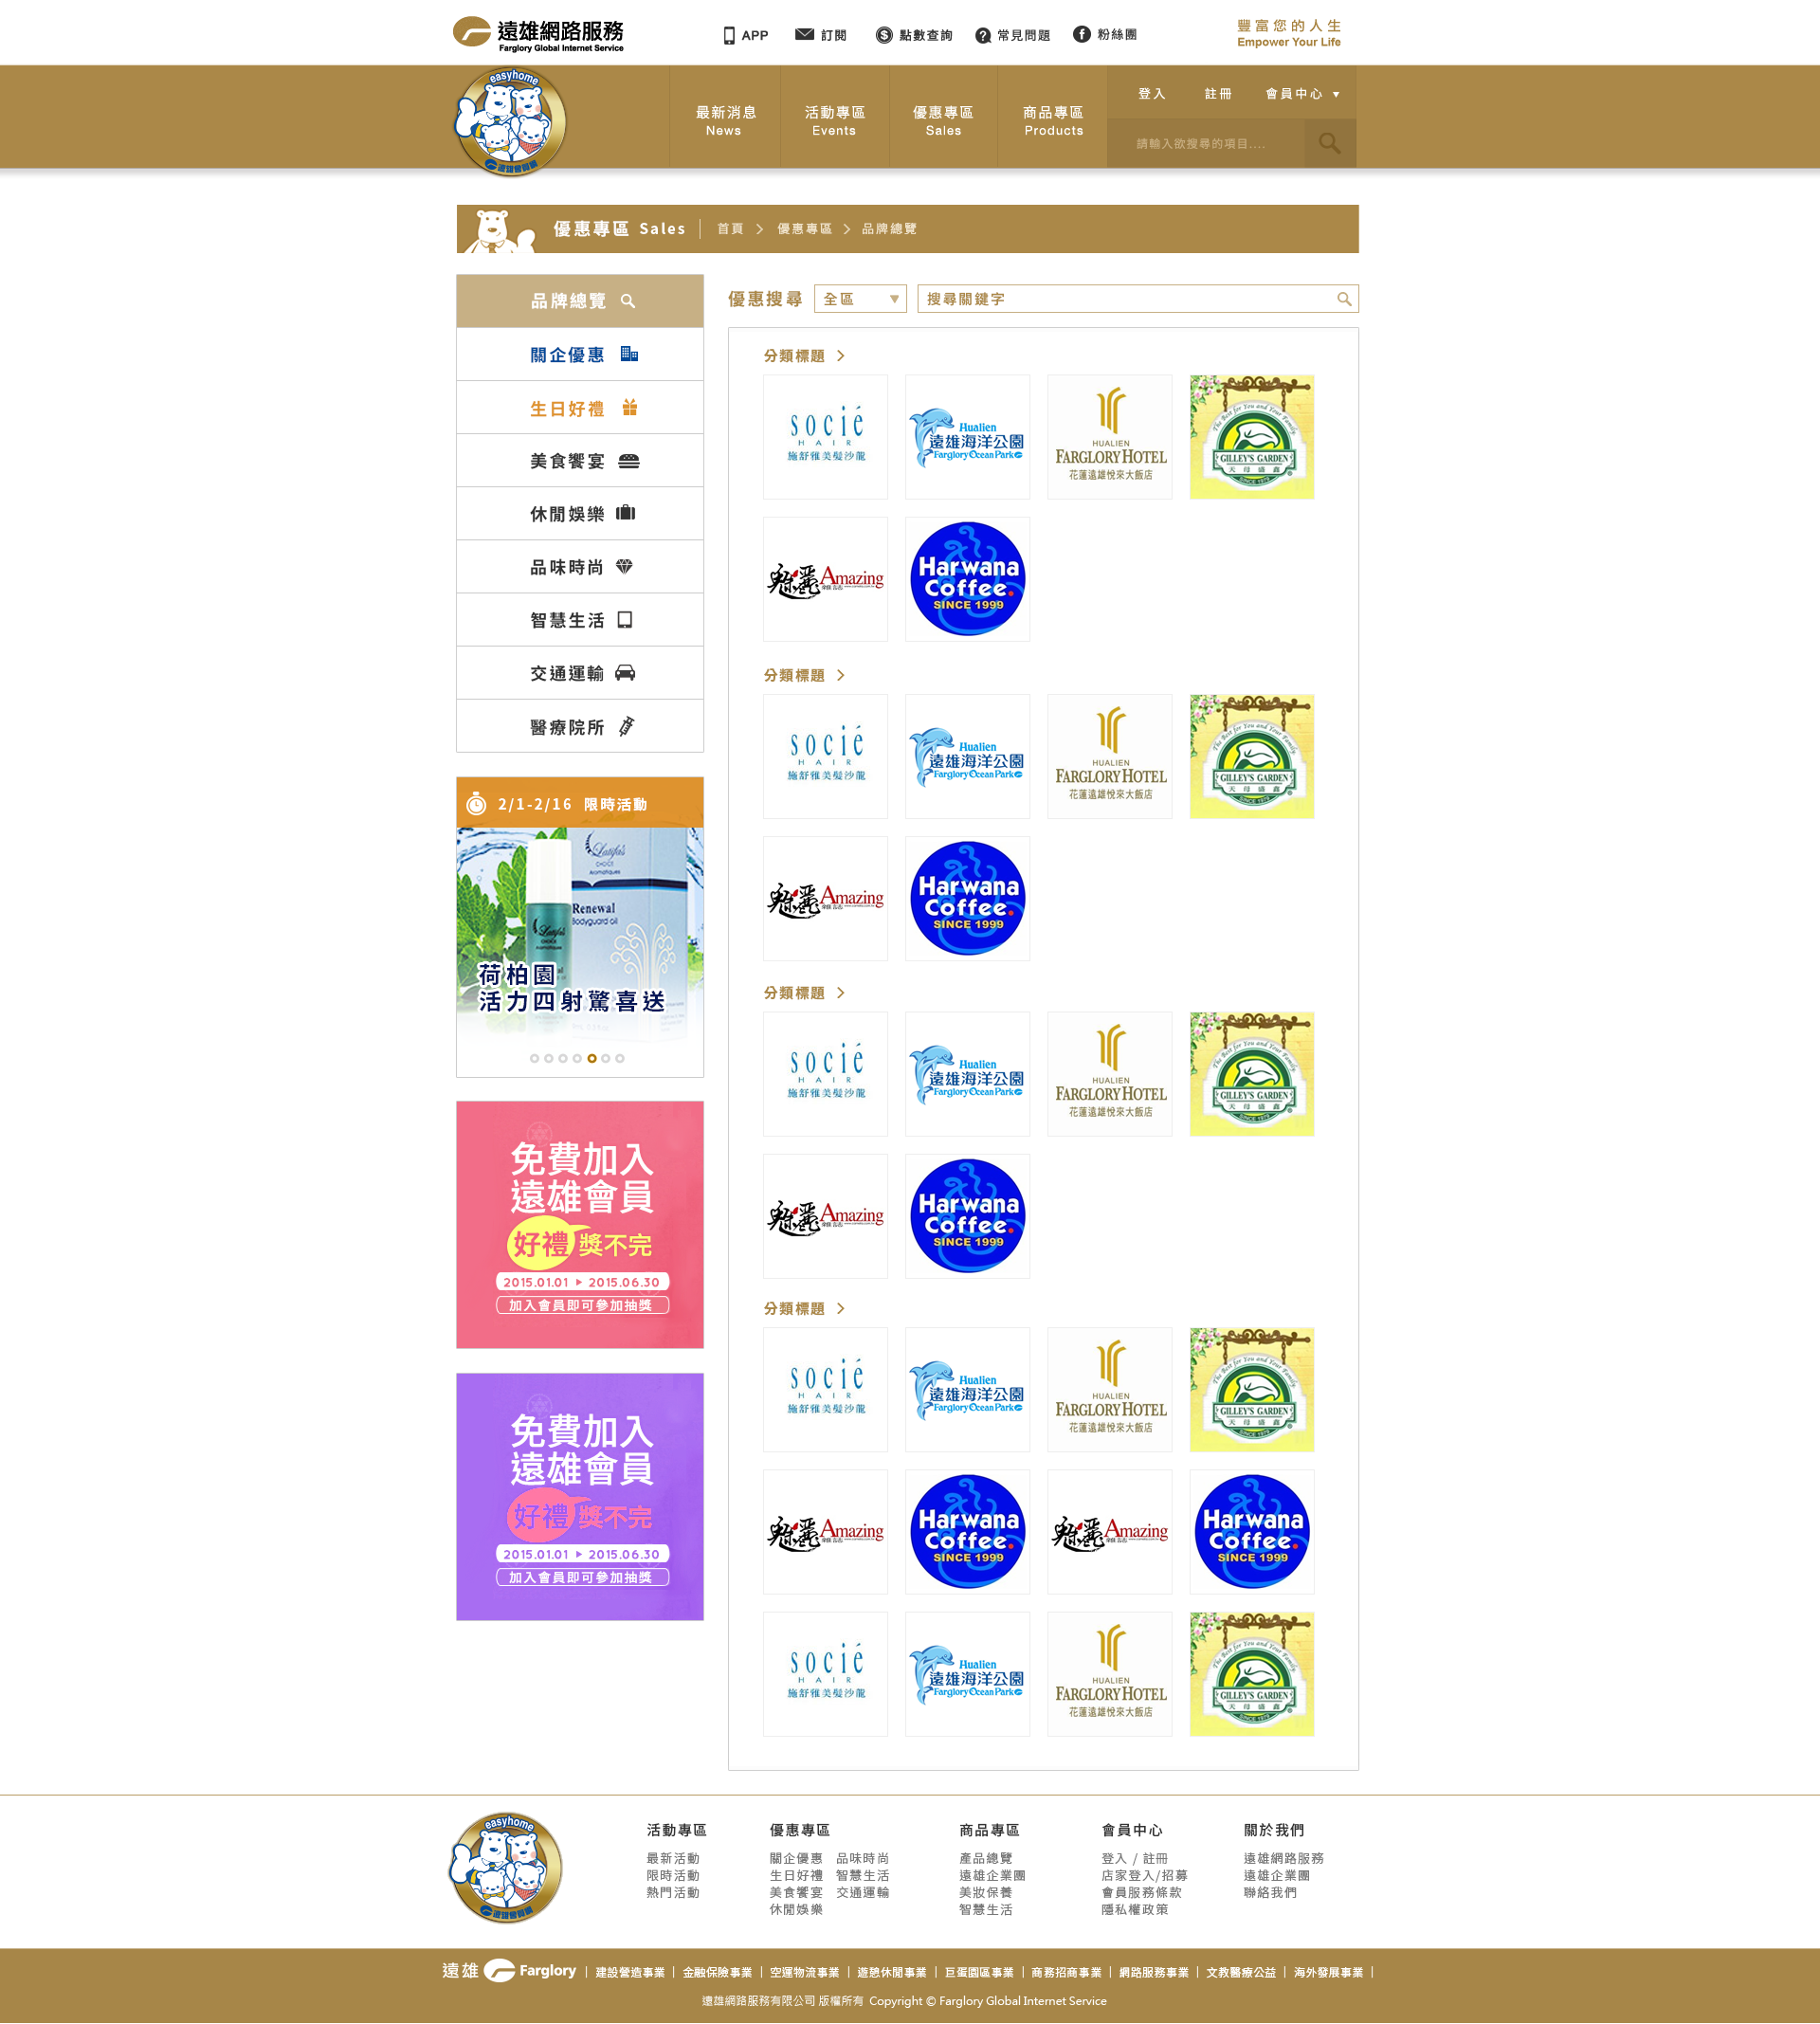Click 優惠專區 breadcrumb link
The image size is (1820, 2024).
tap(804, 229)
